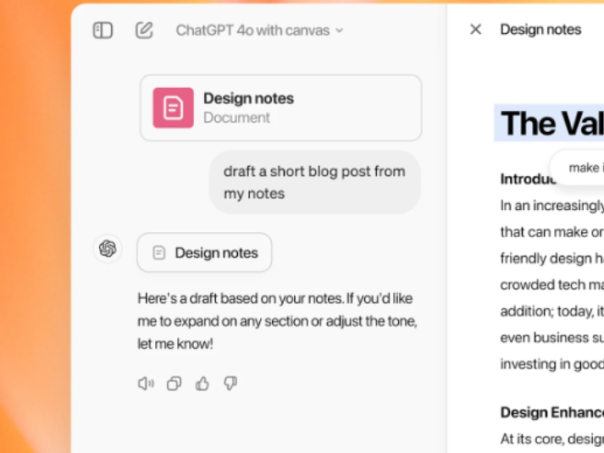Screen dimensions: 604x453
Task: Open the ChatGPT 4o with canvas model dropdown
Action: point(259,30)
